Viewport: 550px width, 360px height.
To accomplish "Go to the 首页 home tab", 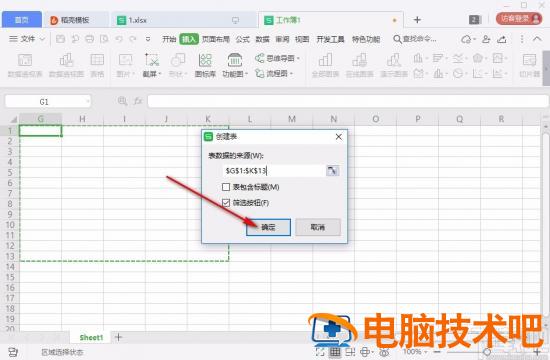I will click(22, 20).
